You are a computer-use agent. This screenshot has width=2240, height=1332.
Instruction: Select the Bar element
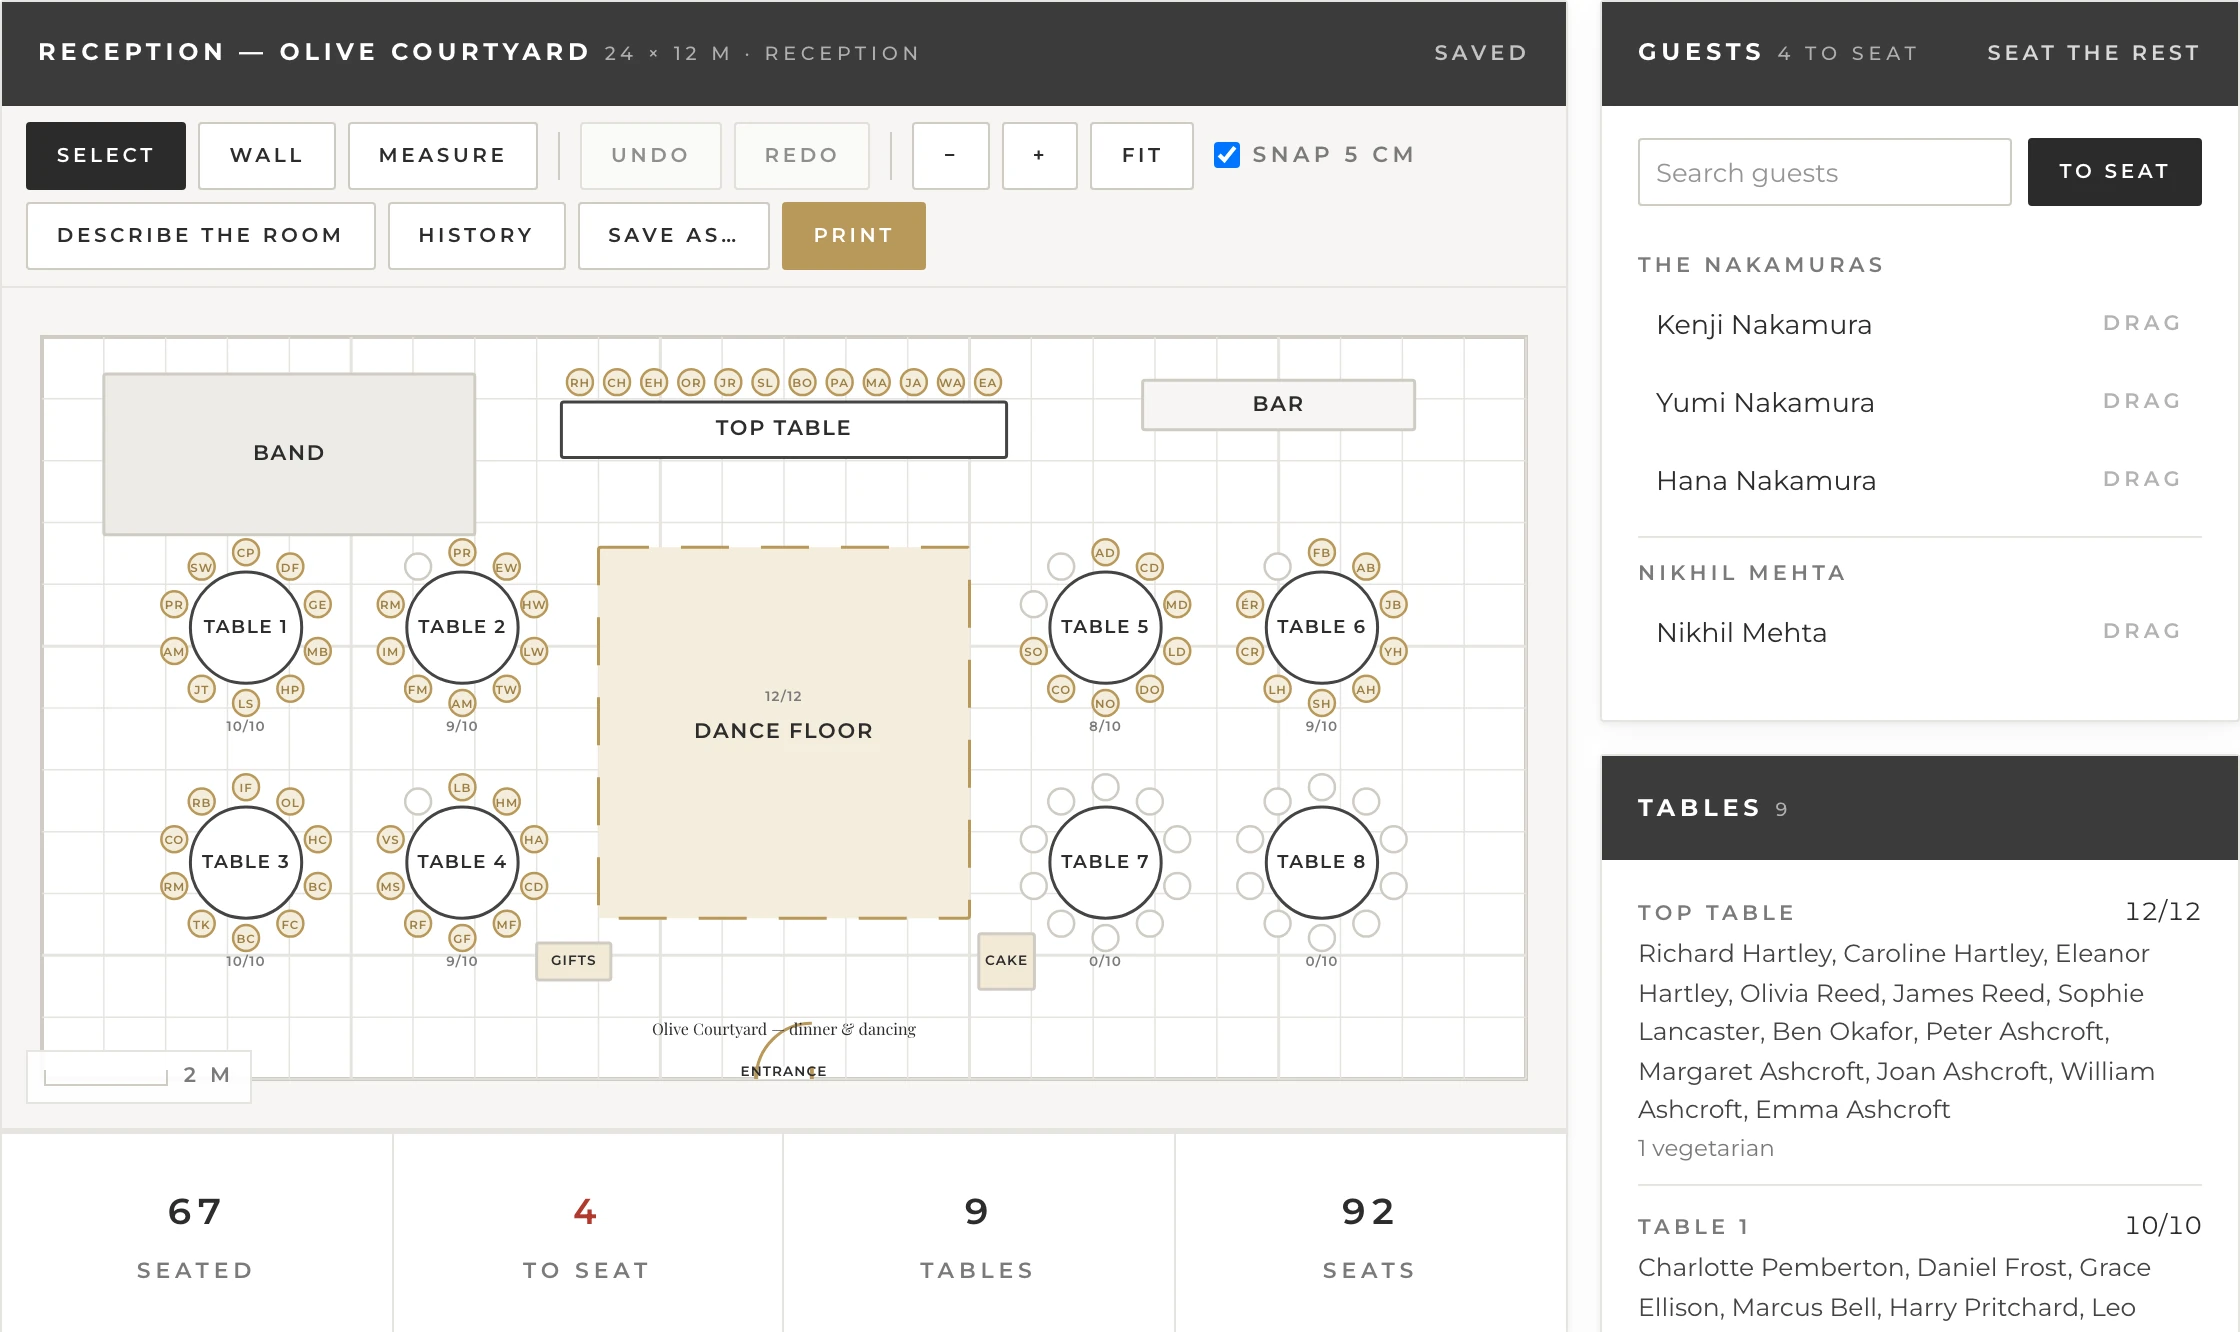(1278, 404)
